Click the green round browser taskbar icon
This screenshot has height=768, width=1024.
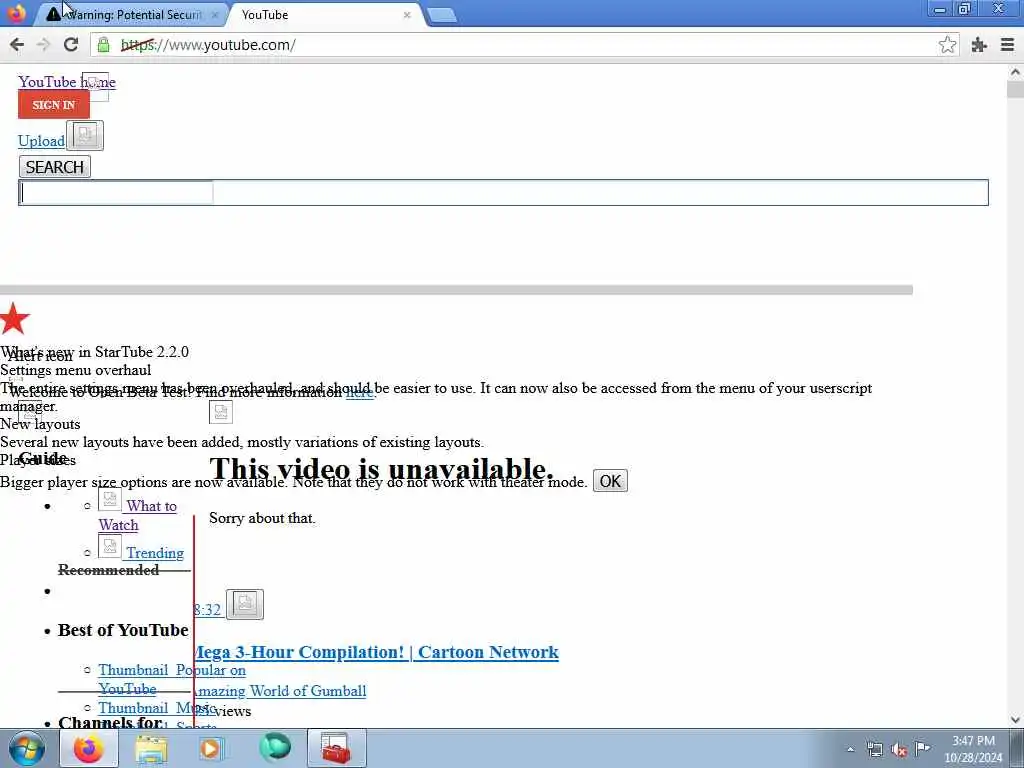point(274,748)
